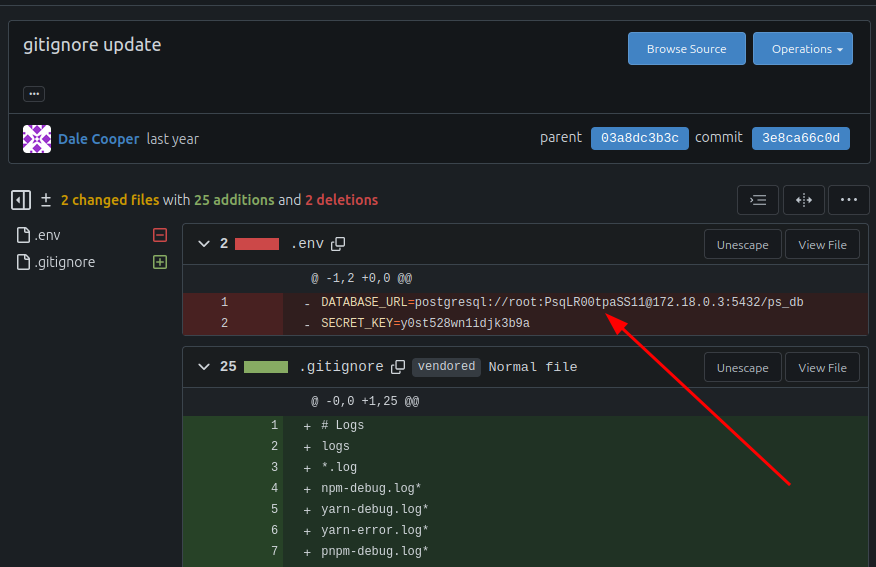876x567 pixels.
Task: Open diff options three-dot menu
Action: [x=849, y=200]
